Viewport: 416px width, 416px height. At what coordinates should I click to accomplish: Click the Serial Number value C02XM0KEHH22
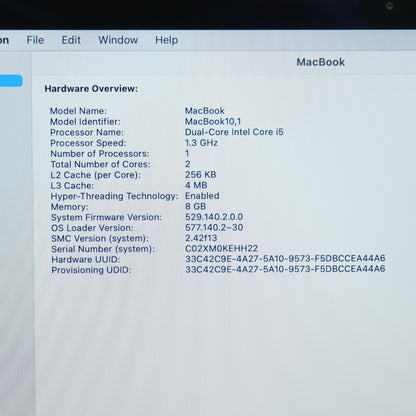click(221, 248)
